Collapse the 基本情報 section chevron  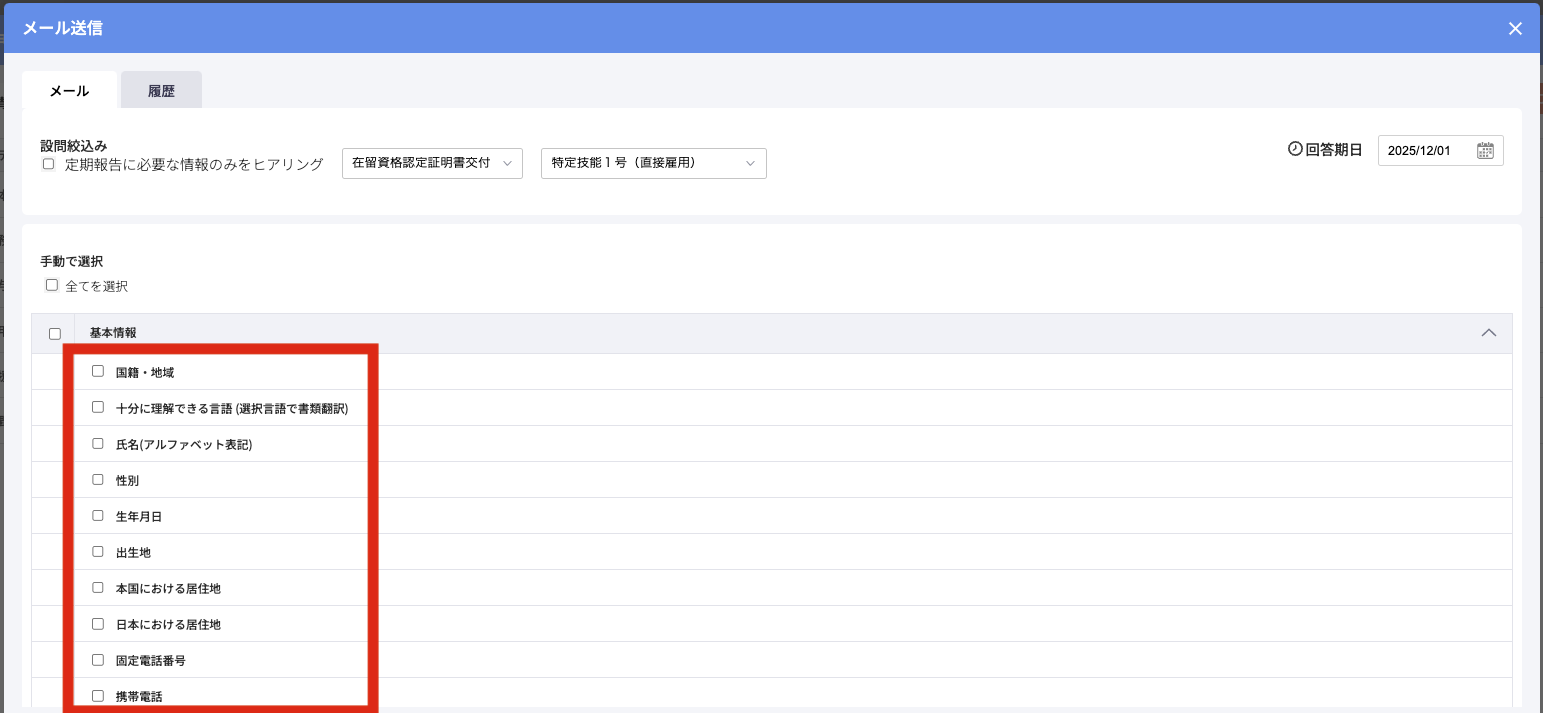[x=1488, y=333]
